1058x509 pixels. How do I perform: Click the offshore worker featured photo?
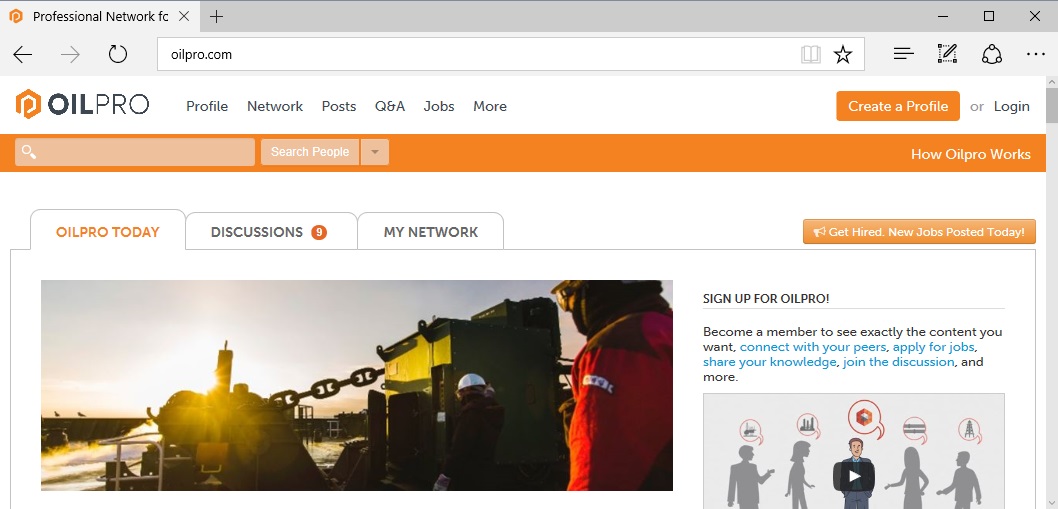[357, 385]
